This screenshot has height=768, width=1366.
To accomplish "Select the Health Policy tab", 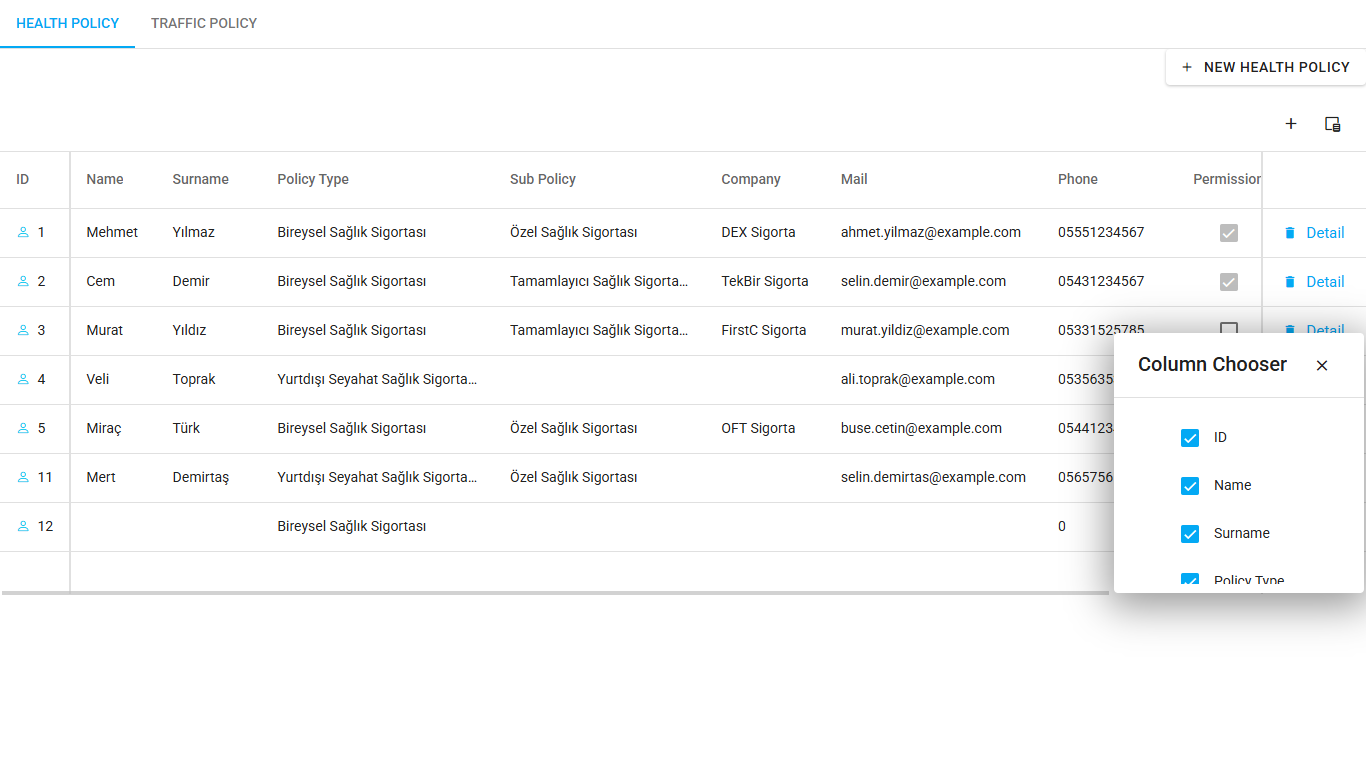I will [68, 23].
